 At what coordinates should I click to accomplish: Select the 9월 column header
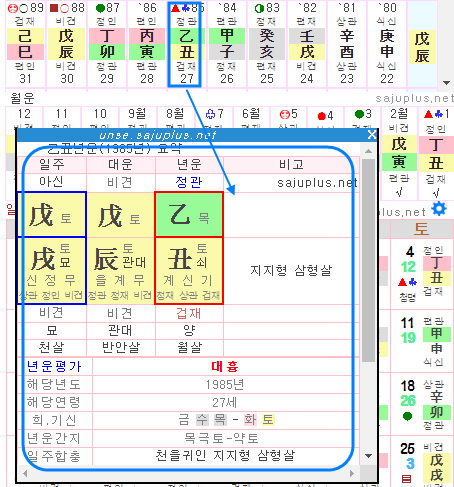(x=137, y=114)
